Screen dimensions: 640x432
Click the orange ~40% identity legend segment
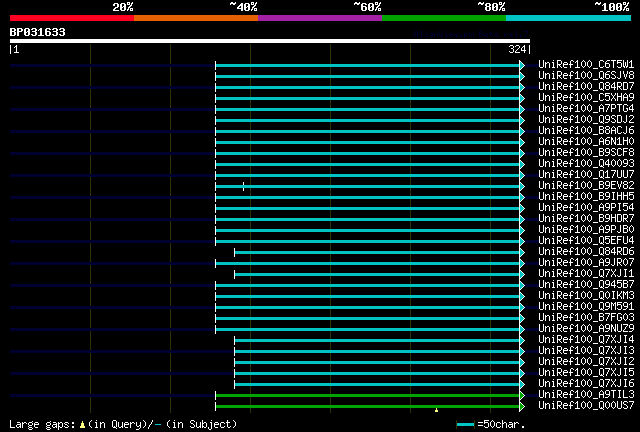pos(196,18)
